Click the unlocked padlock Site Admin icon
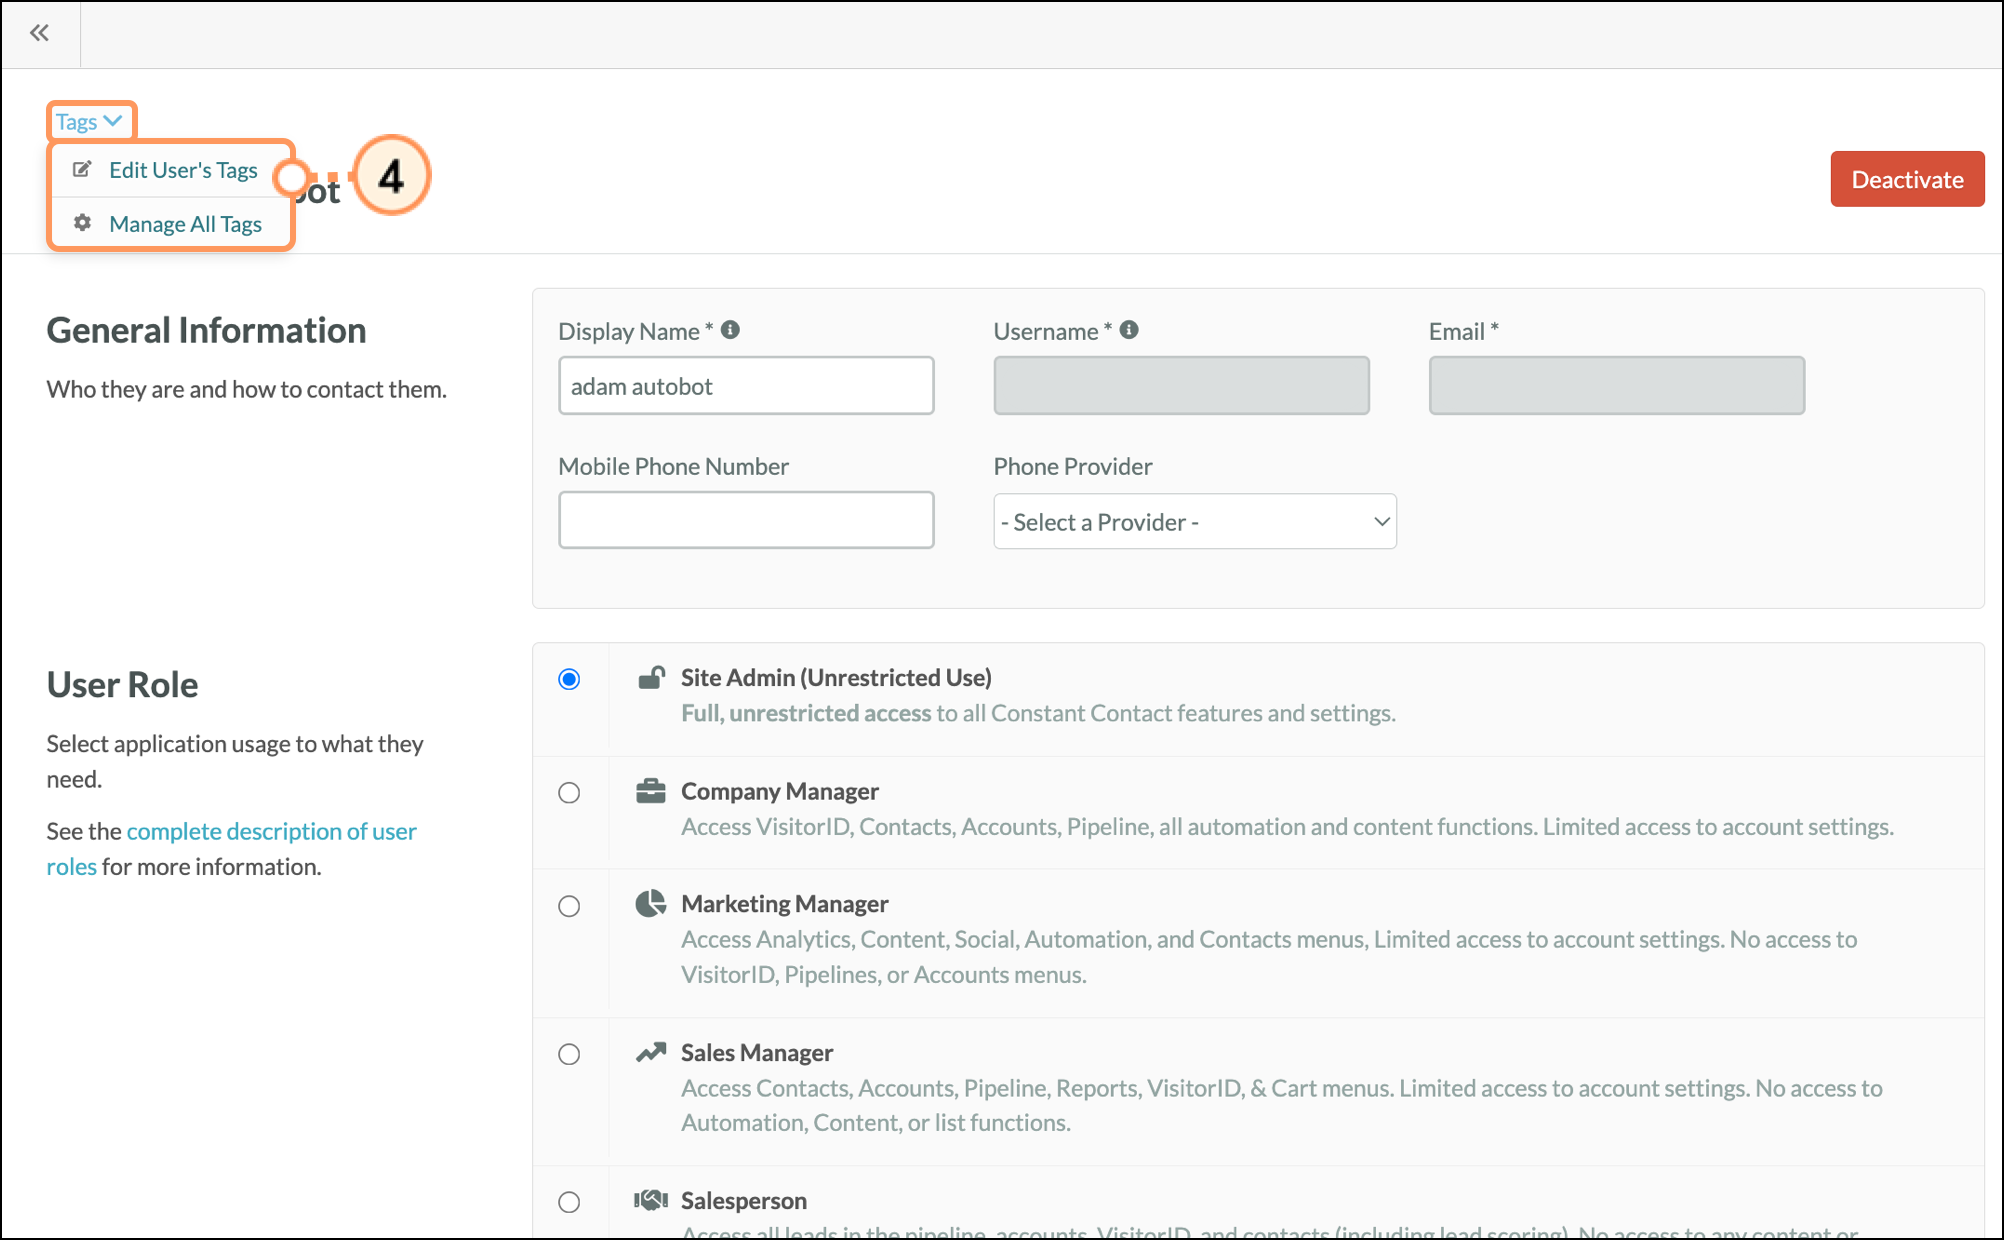Screen dimensions: 2004x1240 point(651,678)
